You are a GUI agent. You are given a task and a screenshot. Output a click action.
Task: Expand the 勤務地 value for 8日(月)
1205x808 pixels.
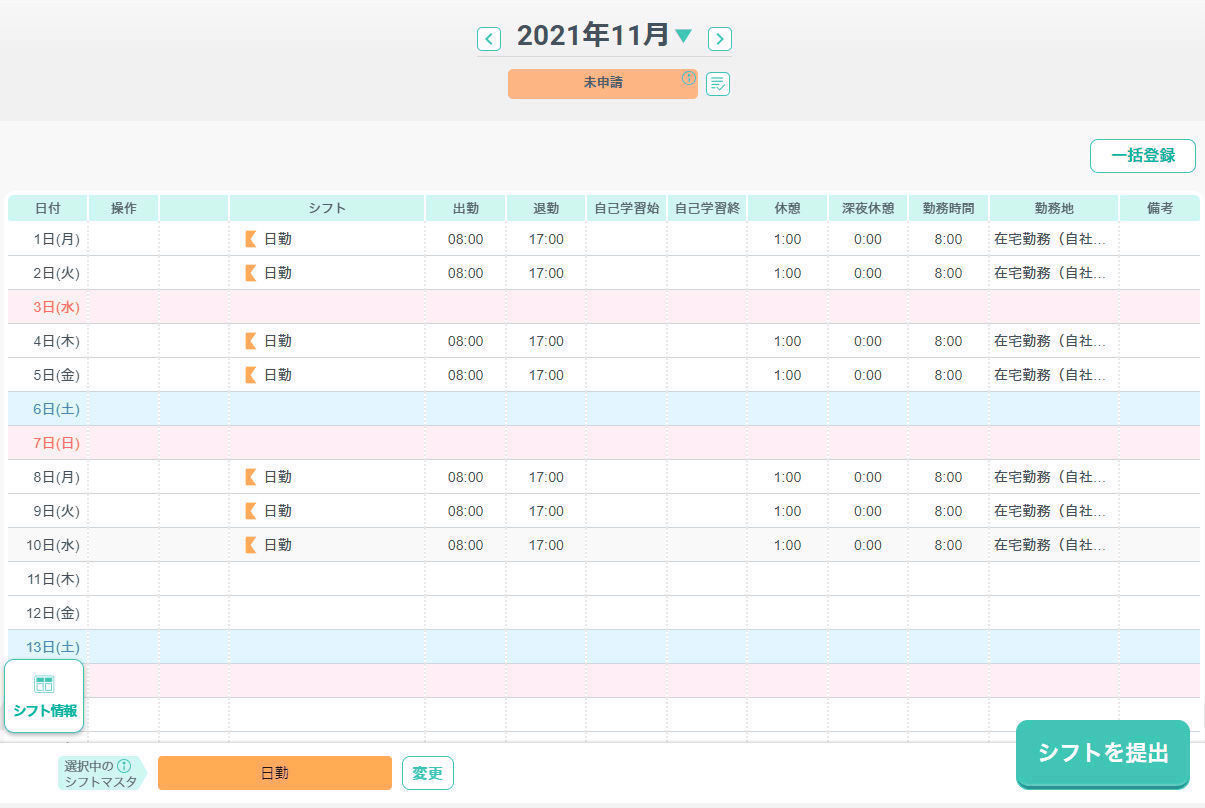tap(1050, 477)
